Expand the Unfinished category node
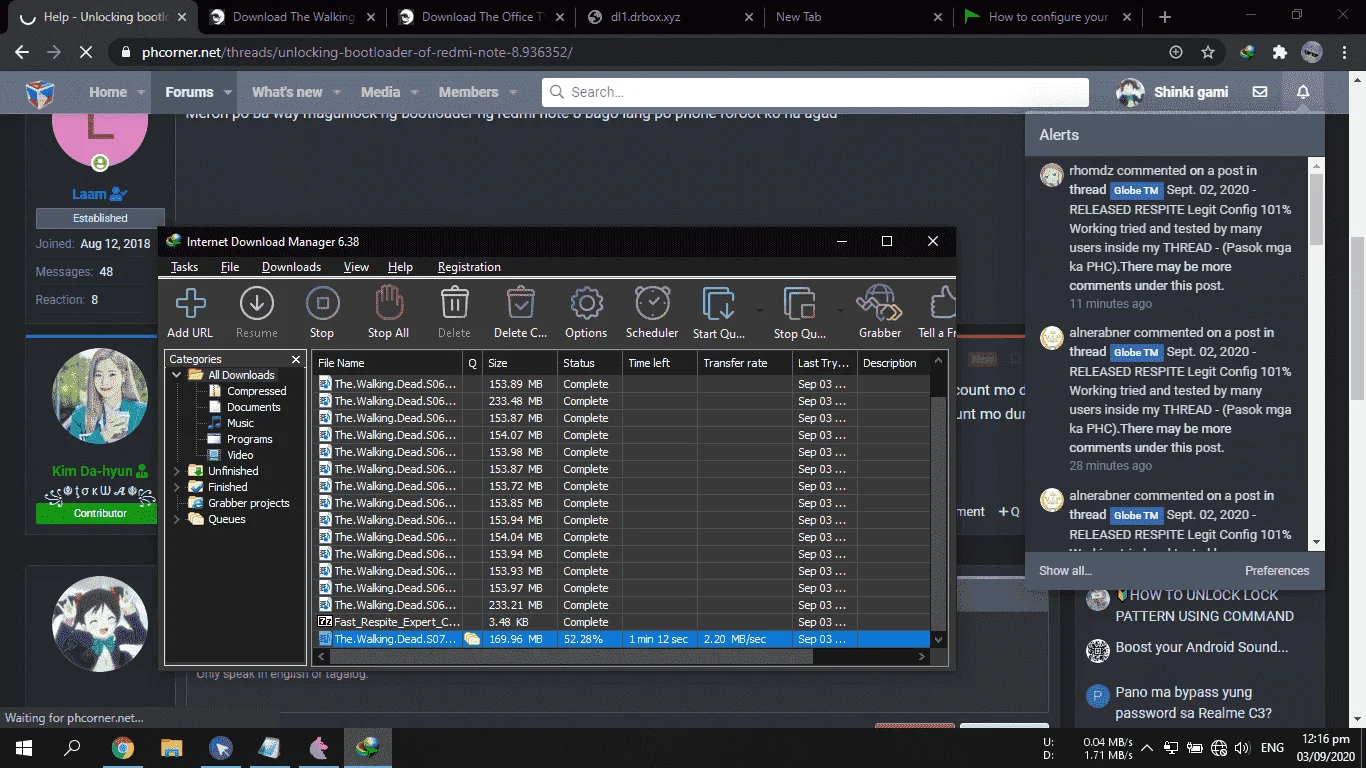This screenshot has height=768, width=1366. 177,471
